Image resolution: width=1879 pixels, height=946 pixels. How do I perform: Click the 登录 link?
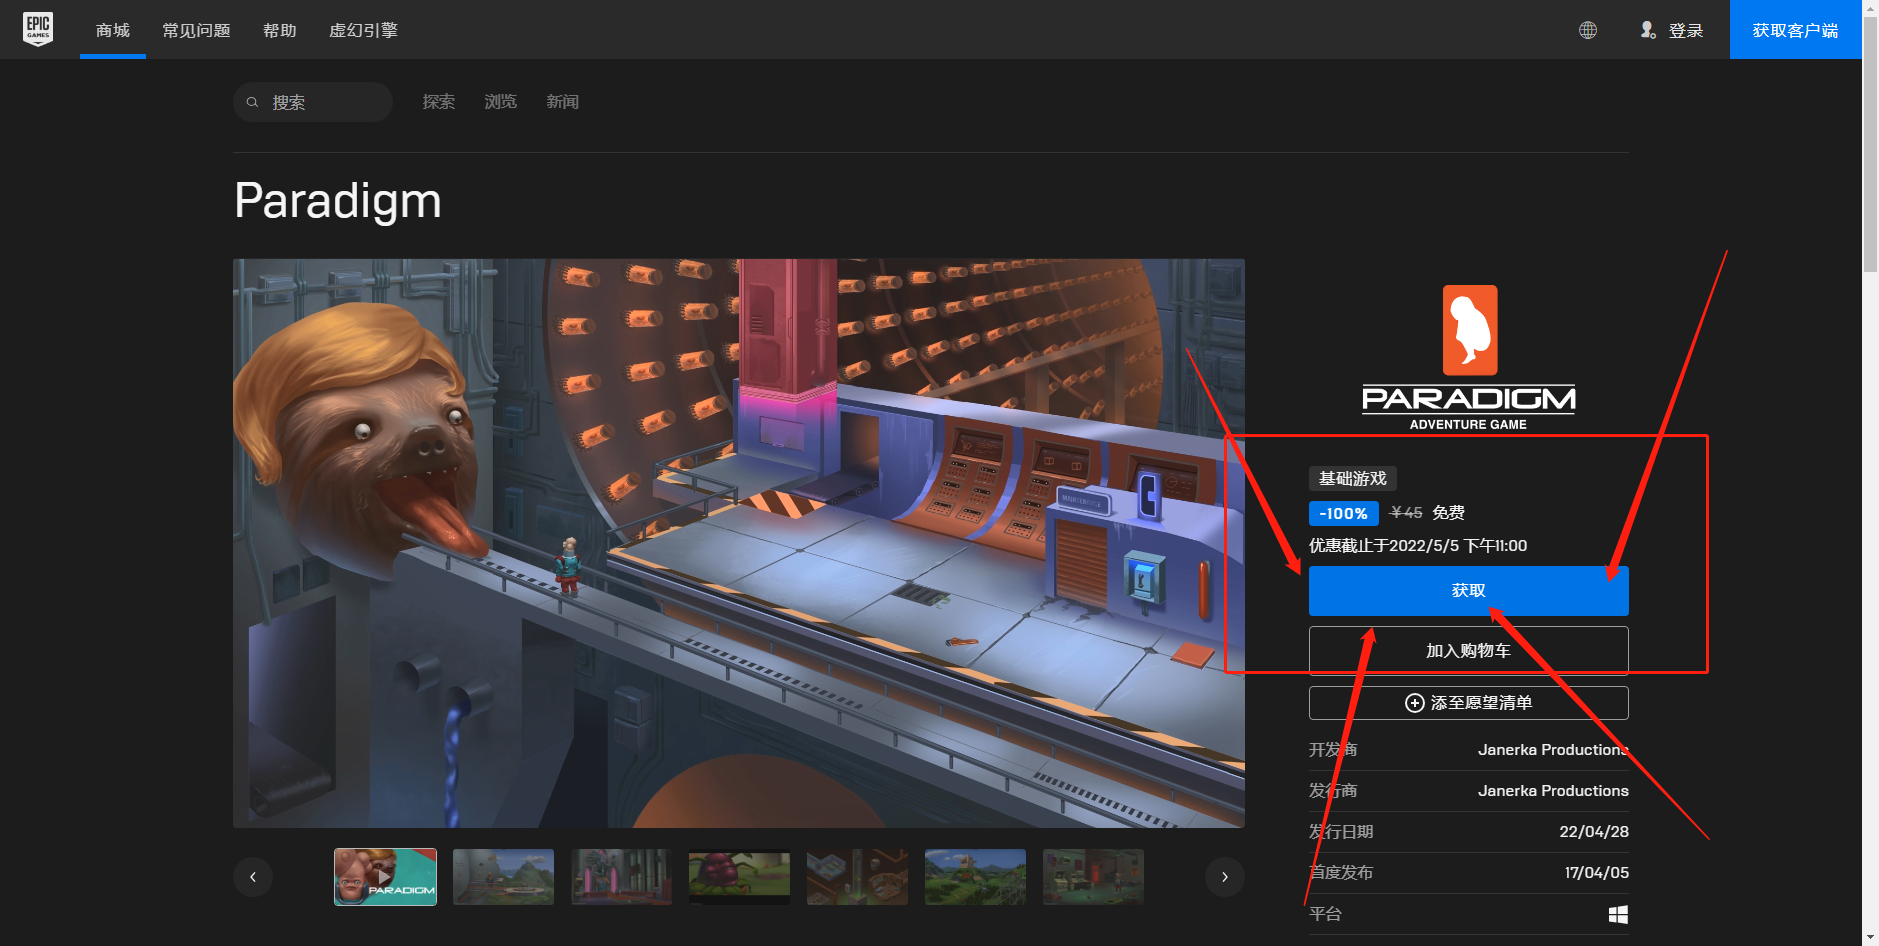(x=1687, y=30)
